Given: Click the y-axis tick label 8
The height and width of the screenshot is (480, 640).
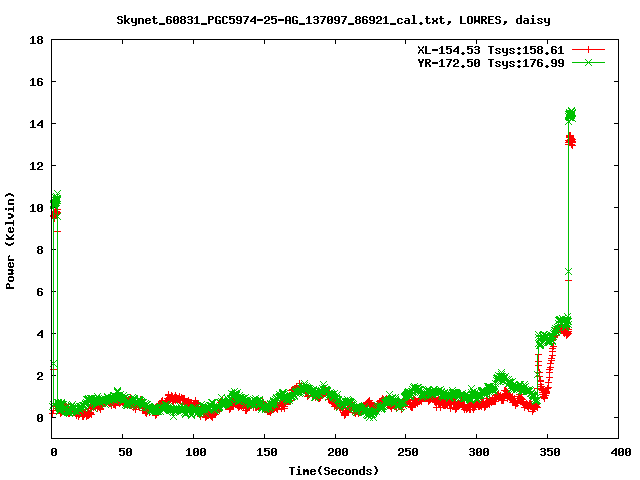Looking at the screenshot, I should [40, 250].
